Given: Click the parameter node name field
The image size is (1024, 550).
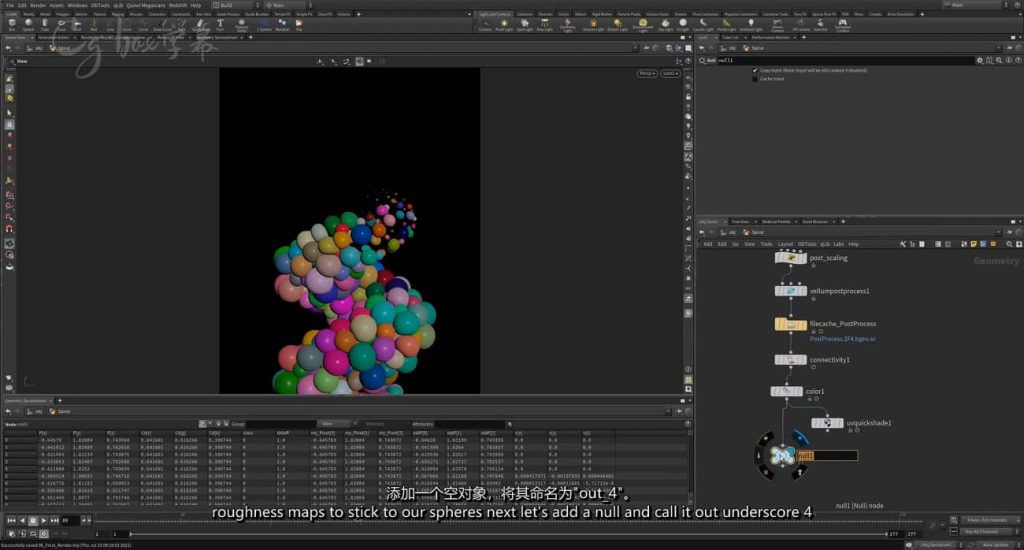Looking at the screenshot, I should coord(846,60).
